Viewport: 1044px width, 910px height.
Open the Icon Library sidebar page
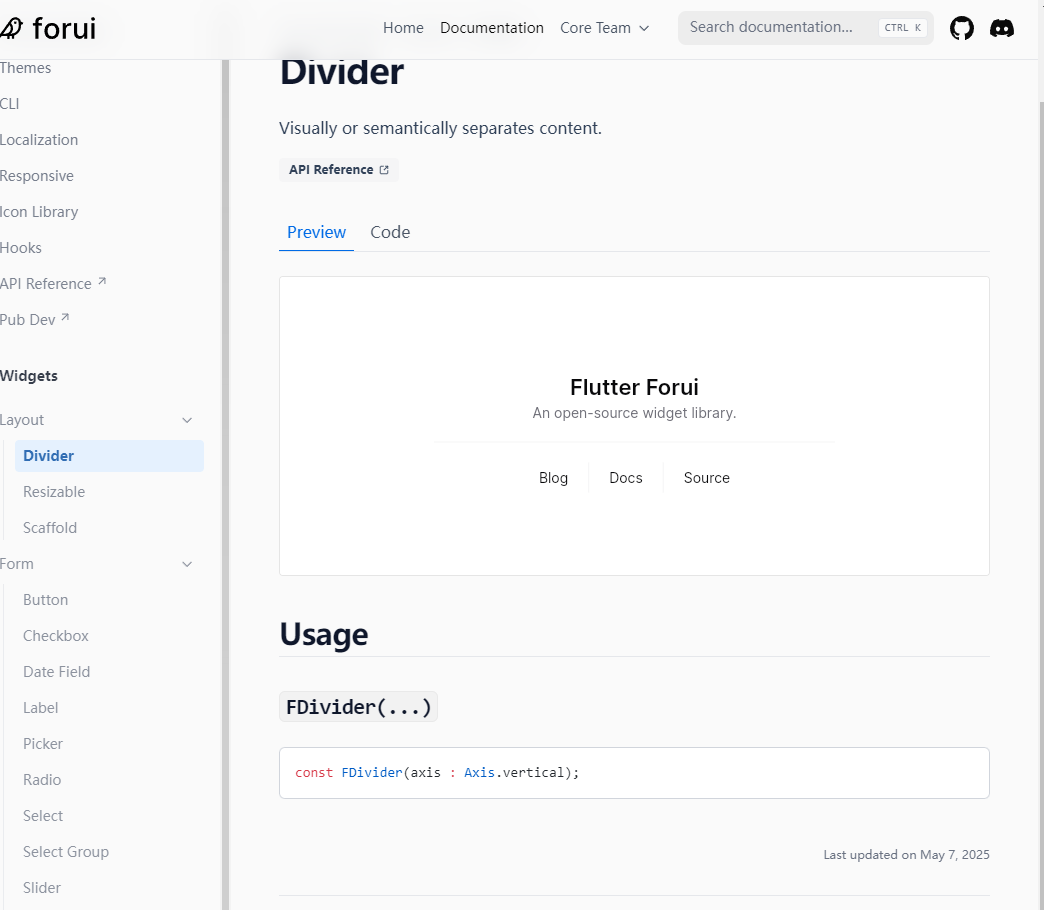[x=39, y=212]
